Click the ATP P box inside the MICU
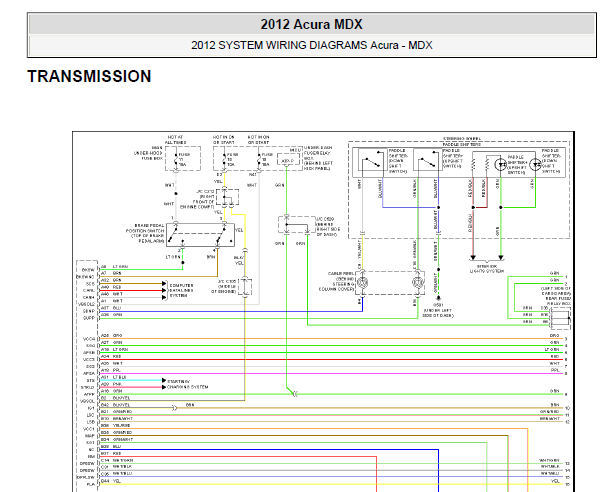The height and width of the screenshot is (492, 601). 288,161
